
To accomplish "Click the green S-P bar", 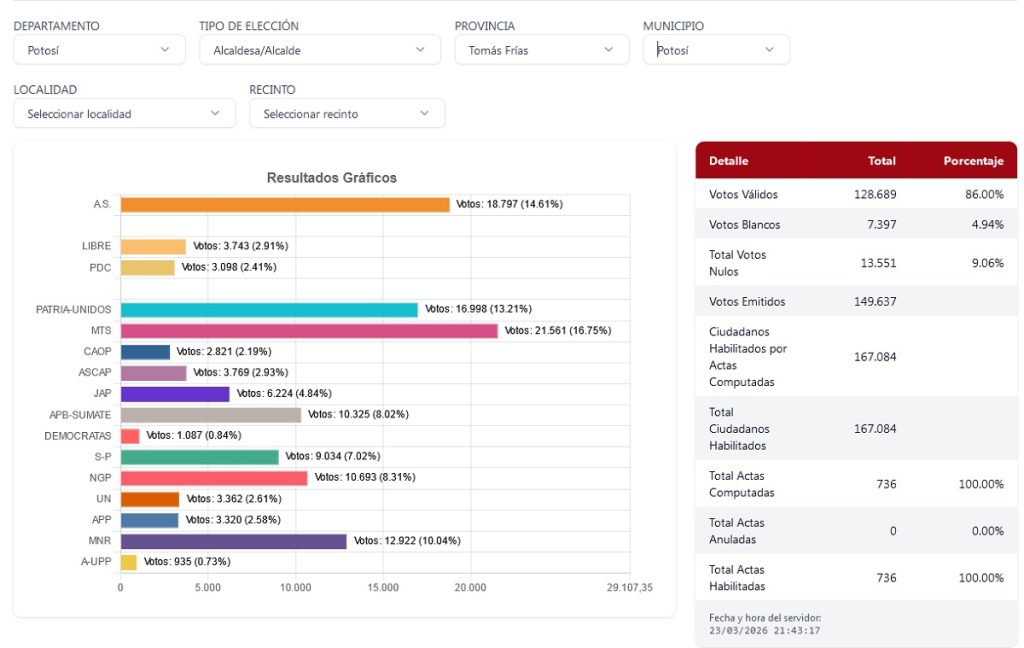I will 199,457.
